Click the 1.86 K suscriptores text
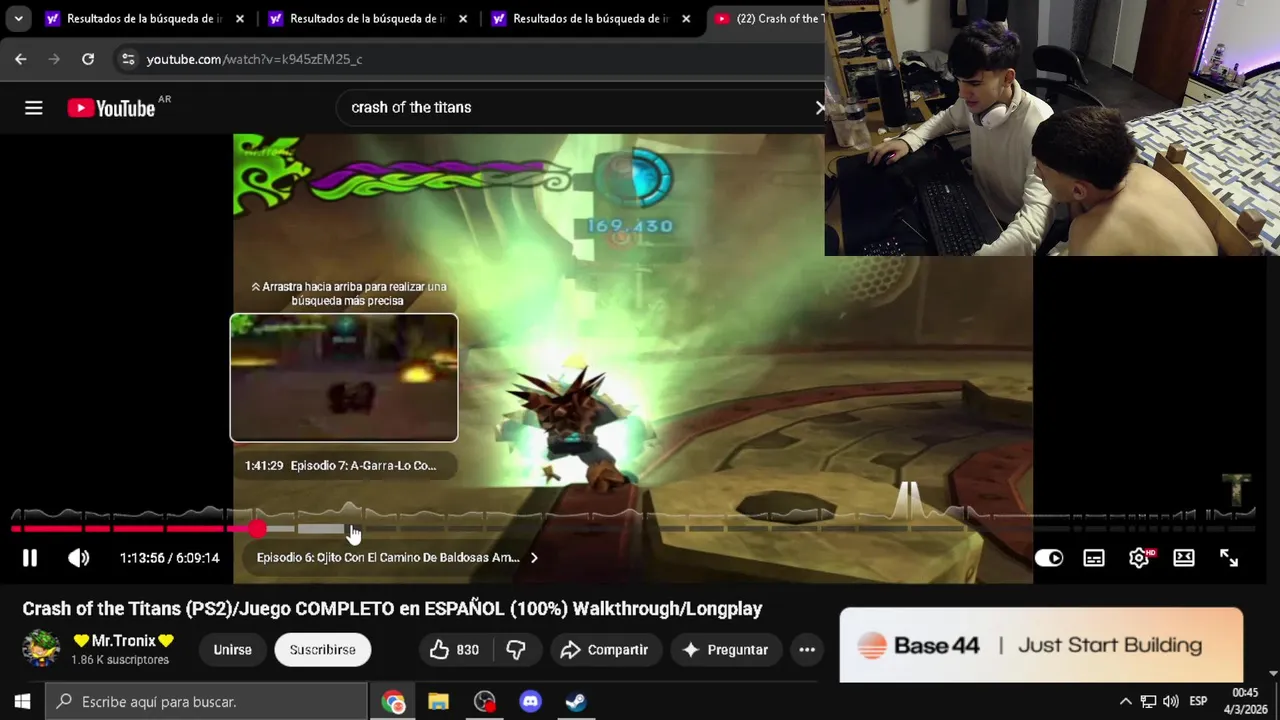The image size is (1280, 720). (x=120, y=660)
